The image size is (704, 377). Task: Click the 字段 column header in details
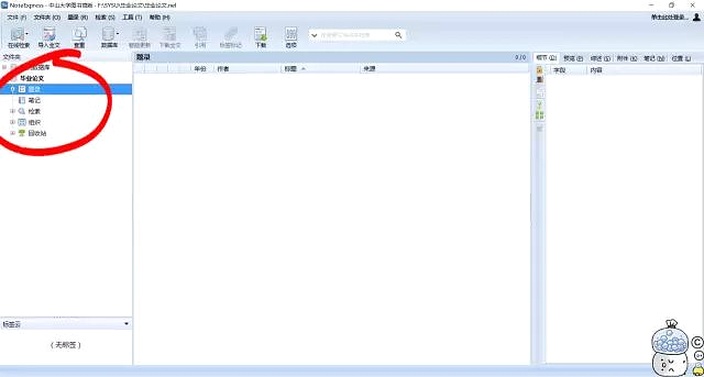point(568,70)
